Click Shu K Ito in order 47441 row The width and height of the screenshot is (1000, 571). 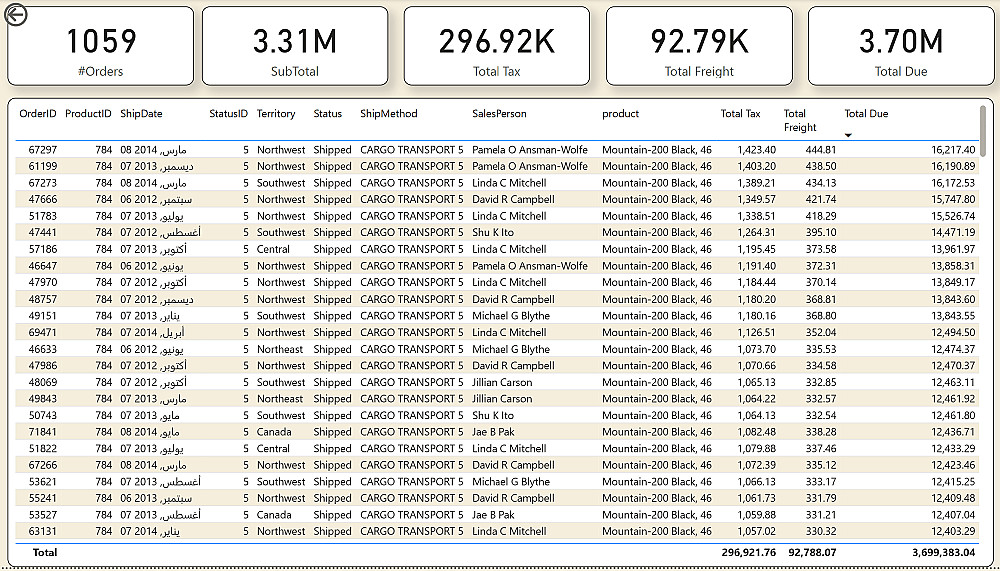point(492,233)
